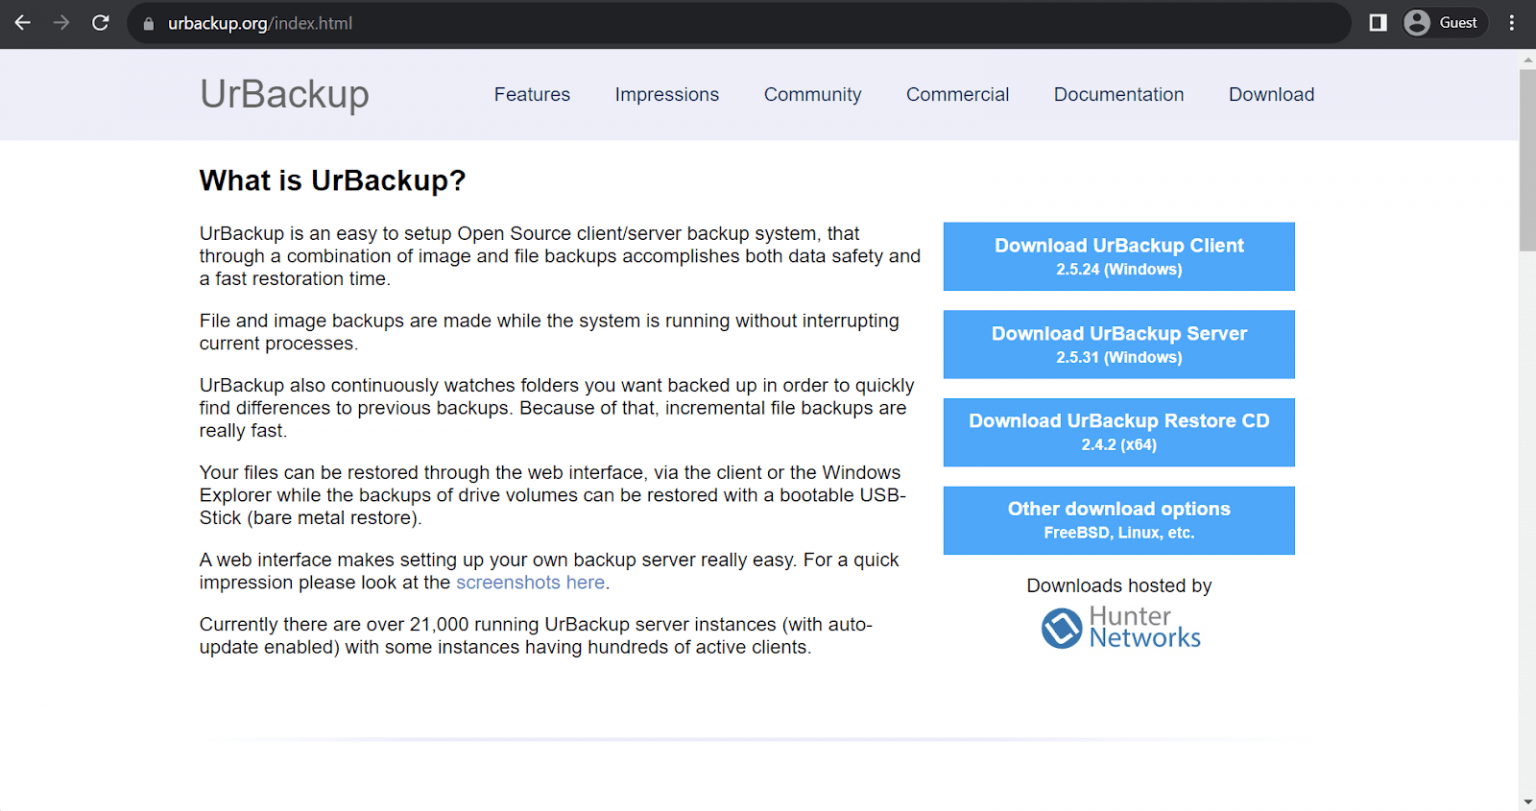
Task: Download UrBackup Server 2.5.31 for Windows
Action: click(1118, 344)
